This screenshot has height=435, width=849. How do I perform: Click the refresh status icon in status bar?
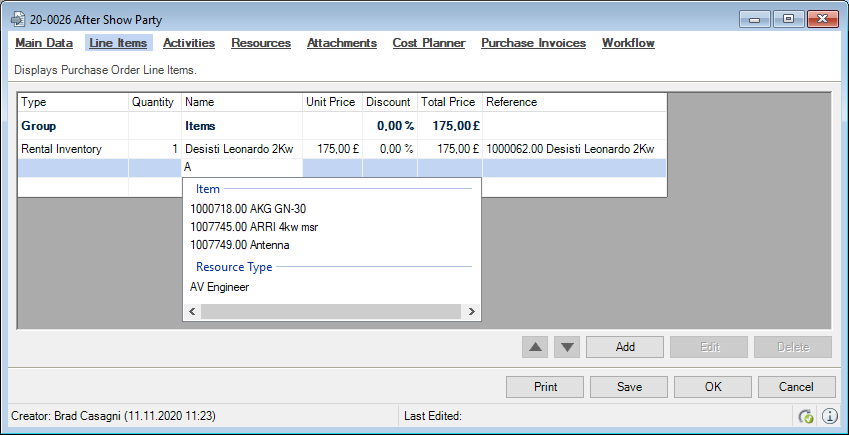pos(807,416)
